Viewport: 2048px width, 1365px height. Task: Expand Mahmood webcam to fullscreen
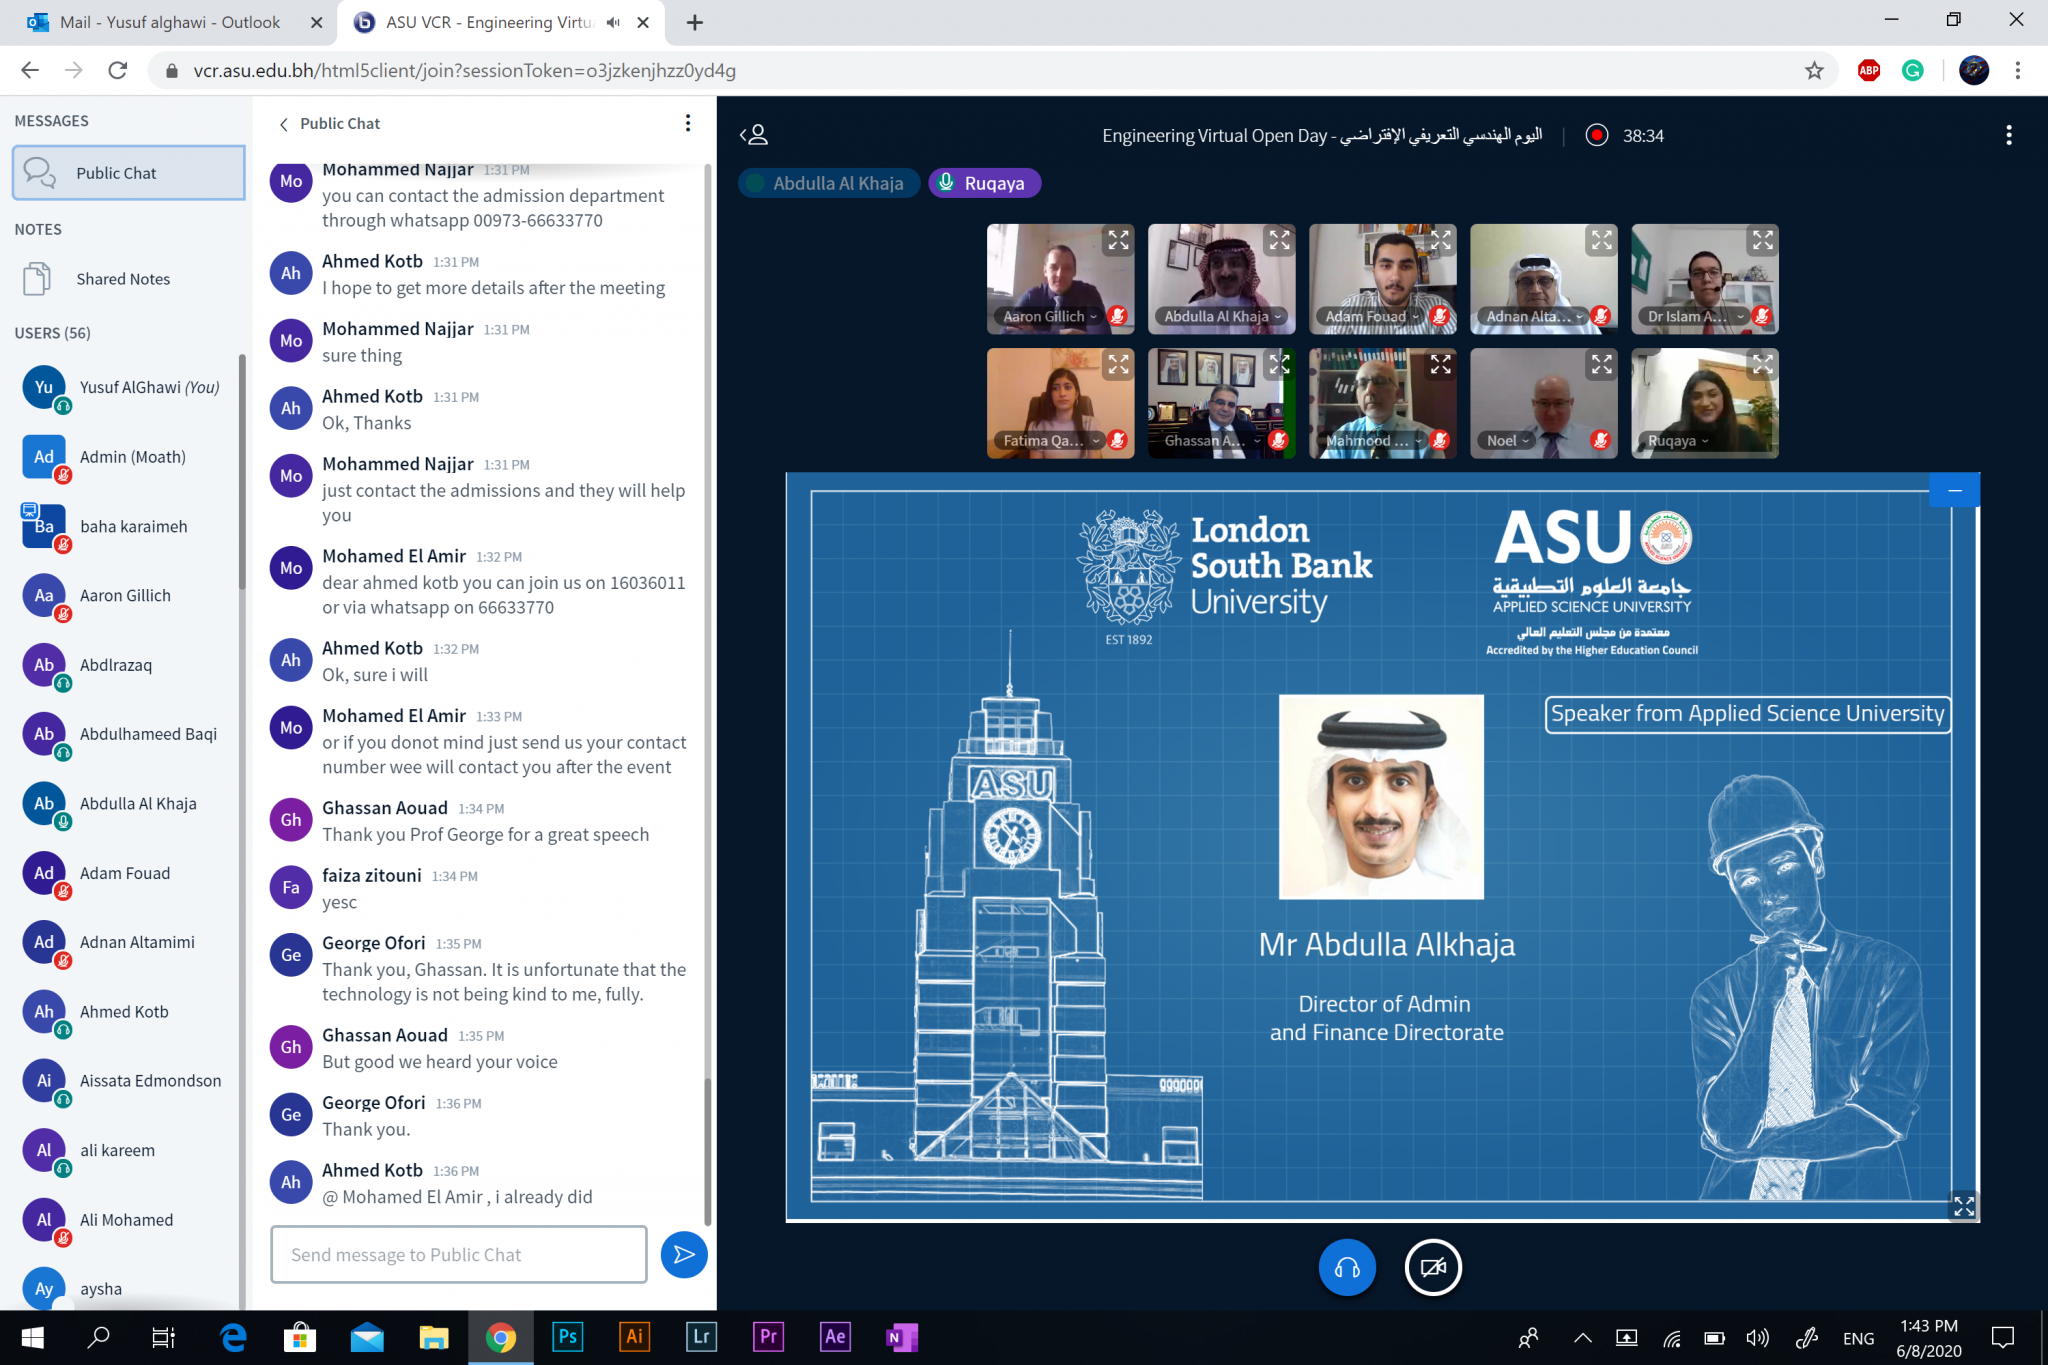click(x=1440, y=365)
